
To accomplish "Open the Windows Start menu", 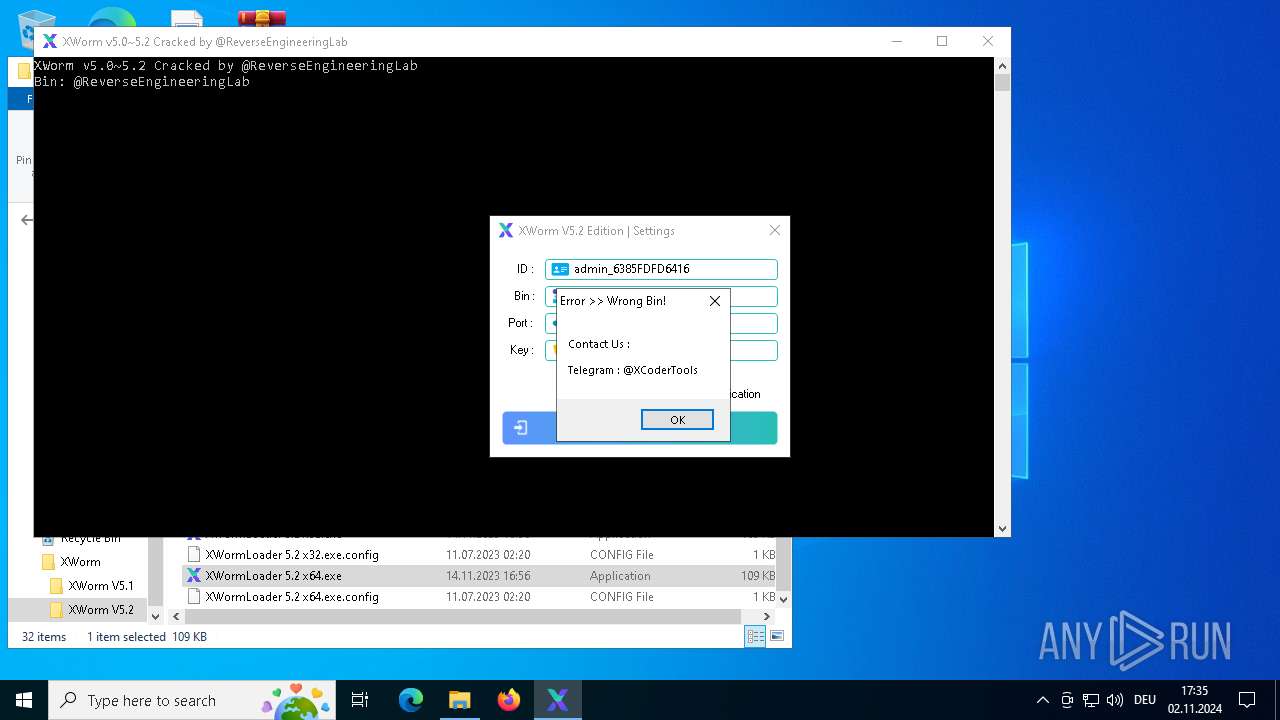I will (x=24, y=700).
